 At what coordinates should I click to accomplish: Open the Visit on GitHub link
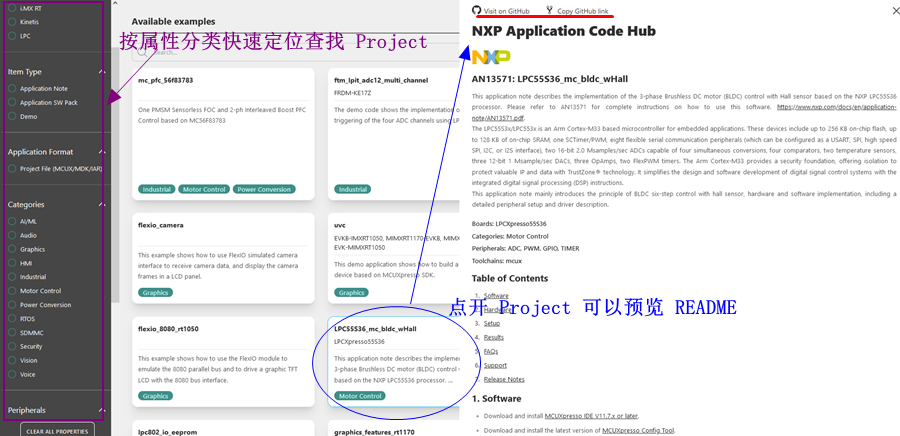[506, 11]
